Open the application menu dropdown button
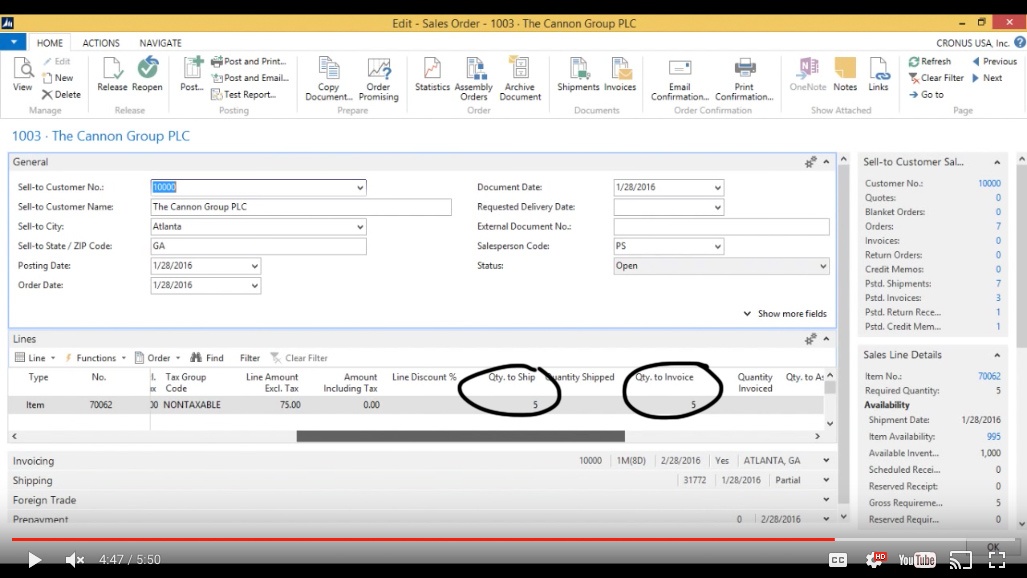1027x578 pixels. 13,43
